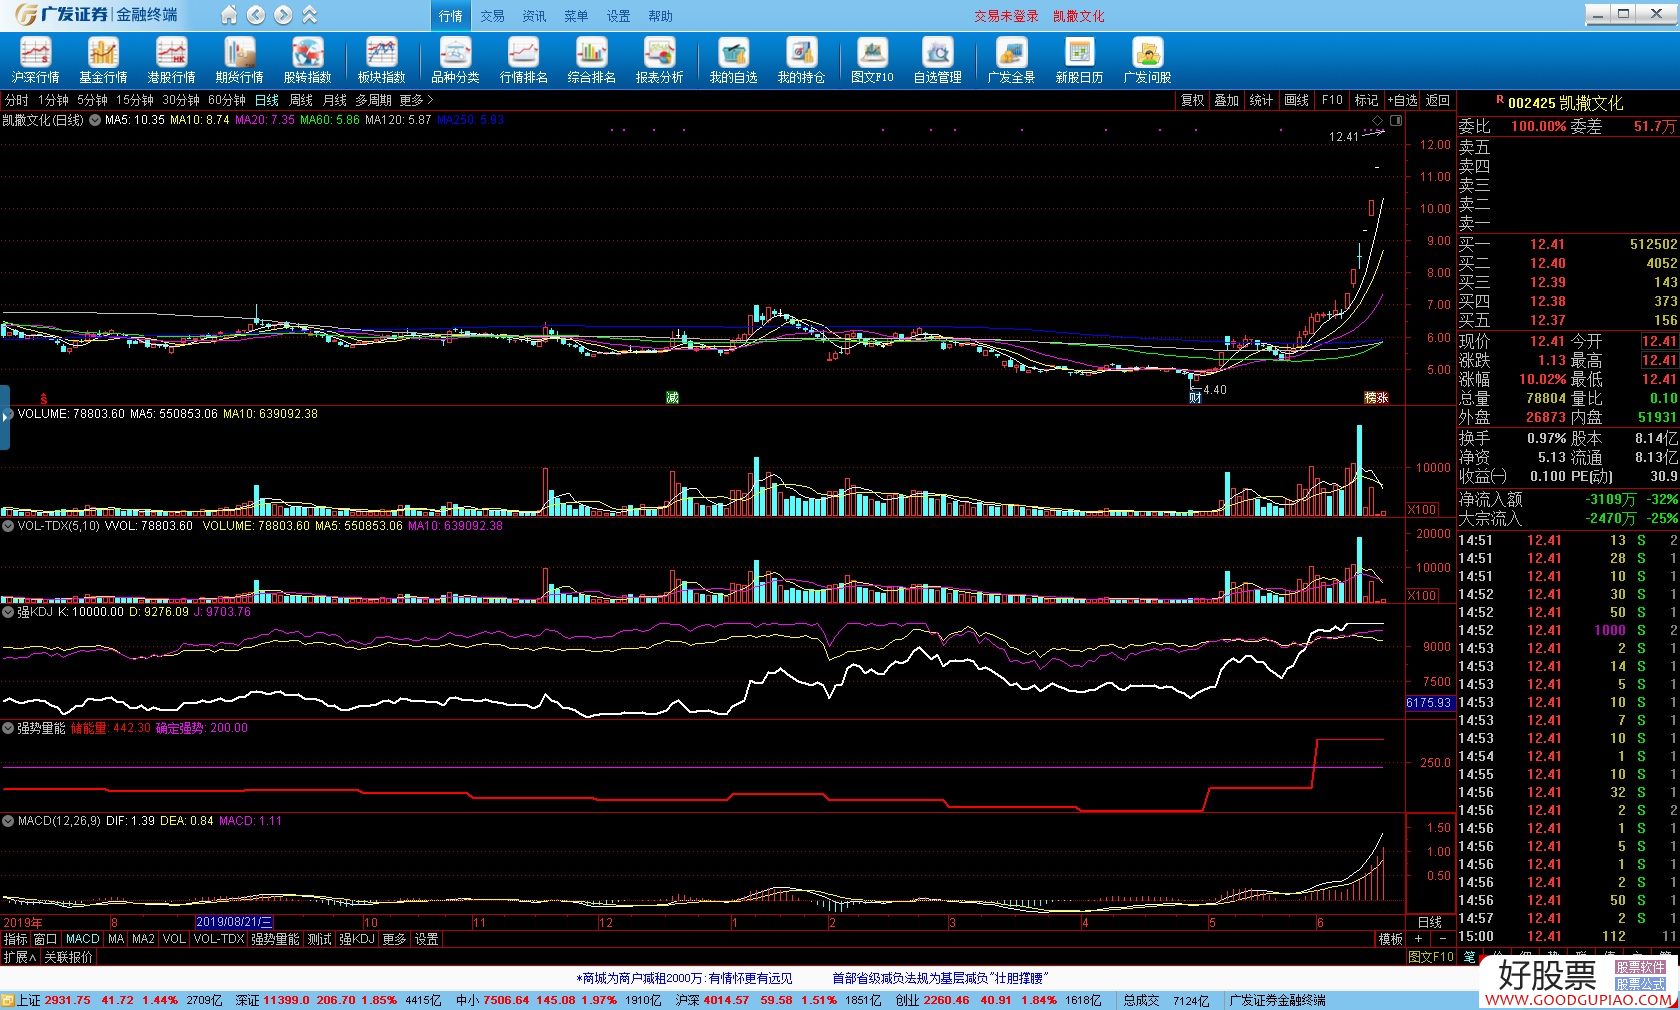Switch to 月线 monthly period

click(335, 100)
